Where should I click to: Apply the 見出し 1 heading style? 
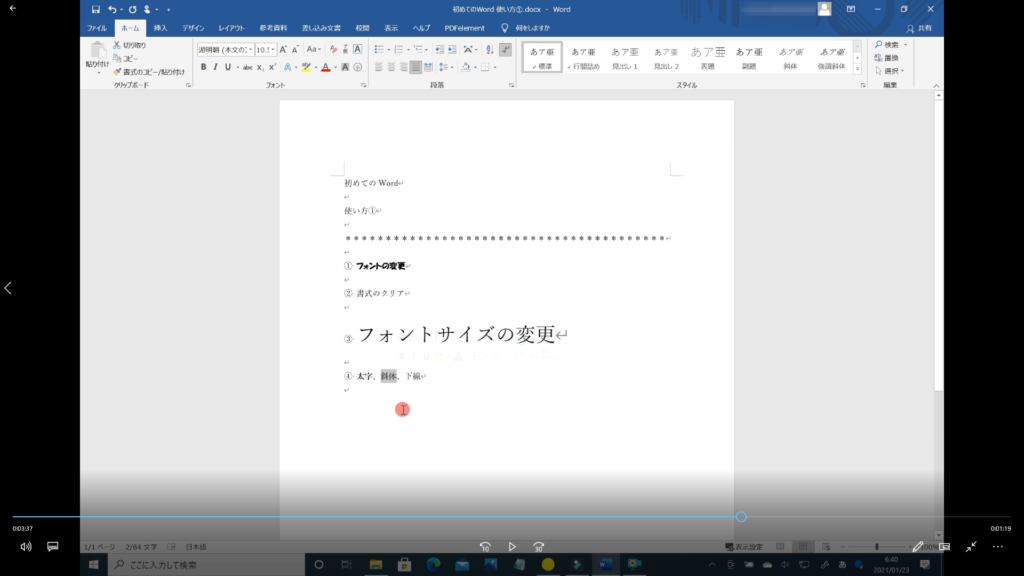tap(624, 57)
